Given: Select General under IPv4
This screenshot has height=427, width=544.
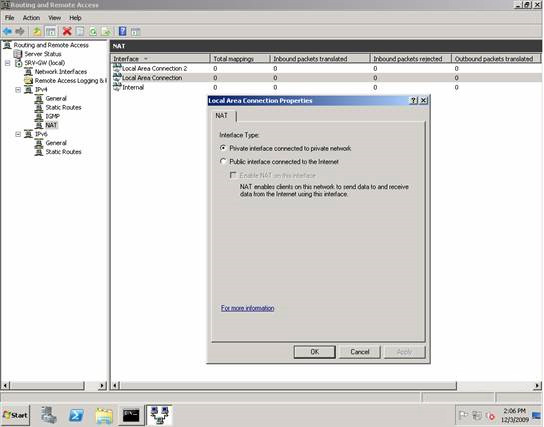Looking at the screenshot, I should [56, 98].
